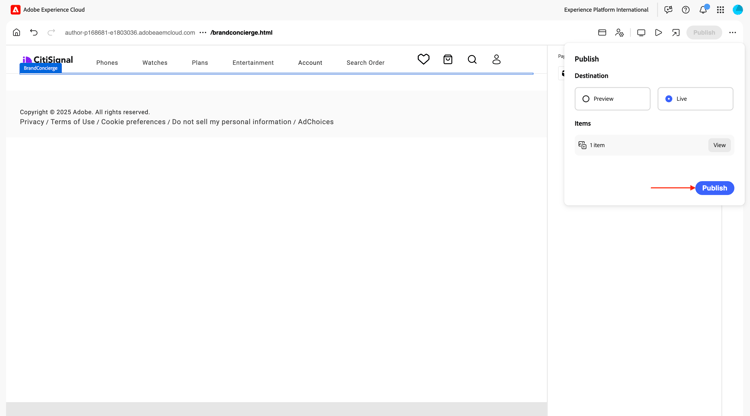The height and width of the screenshot is (416, 750).
Task: Go to home via the house icon
Action: (x=16, y=33)
